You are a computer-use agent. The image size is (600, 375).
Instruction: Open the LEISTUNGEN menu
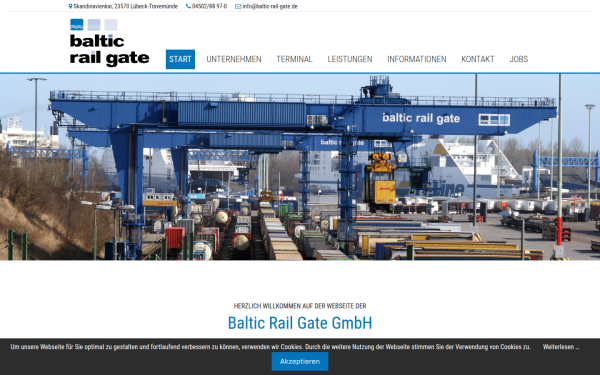pos(350,59)
